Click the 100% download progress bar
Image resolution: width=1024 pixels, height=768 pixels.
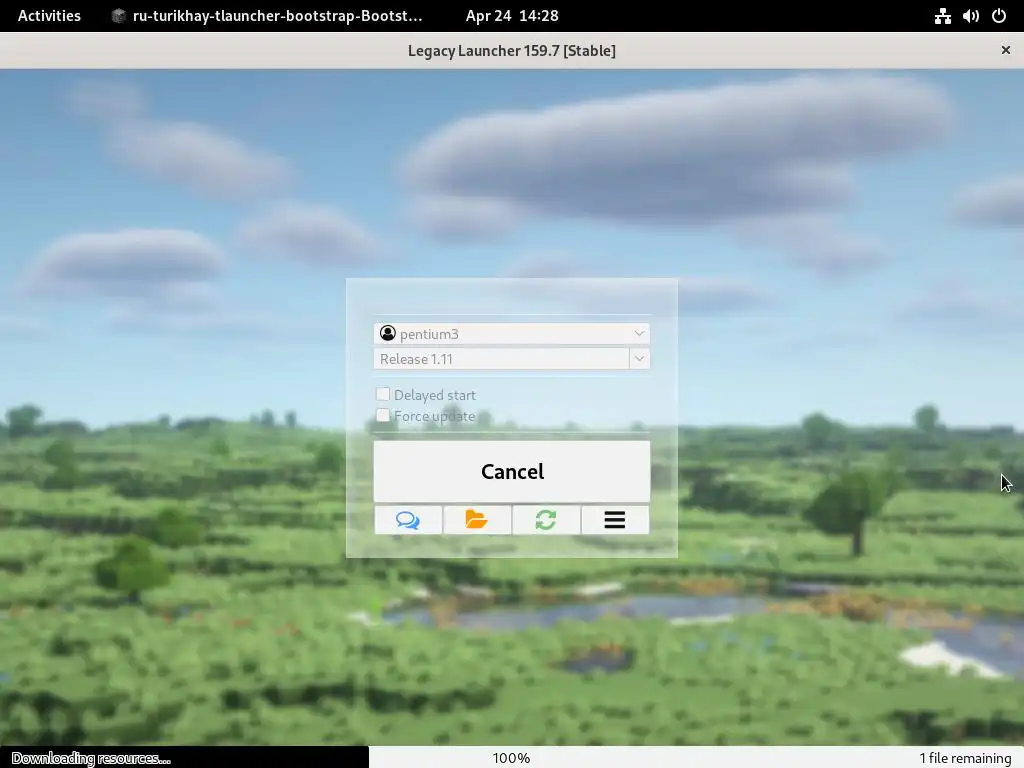coord(511,758)
